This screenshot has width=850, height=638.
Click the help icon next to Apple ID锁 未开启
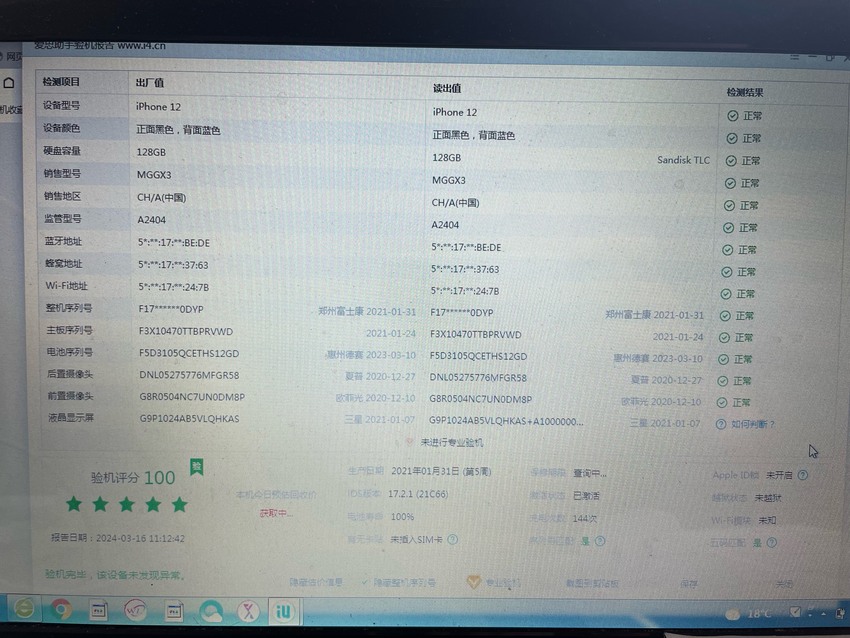[x=803, y=475]
